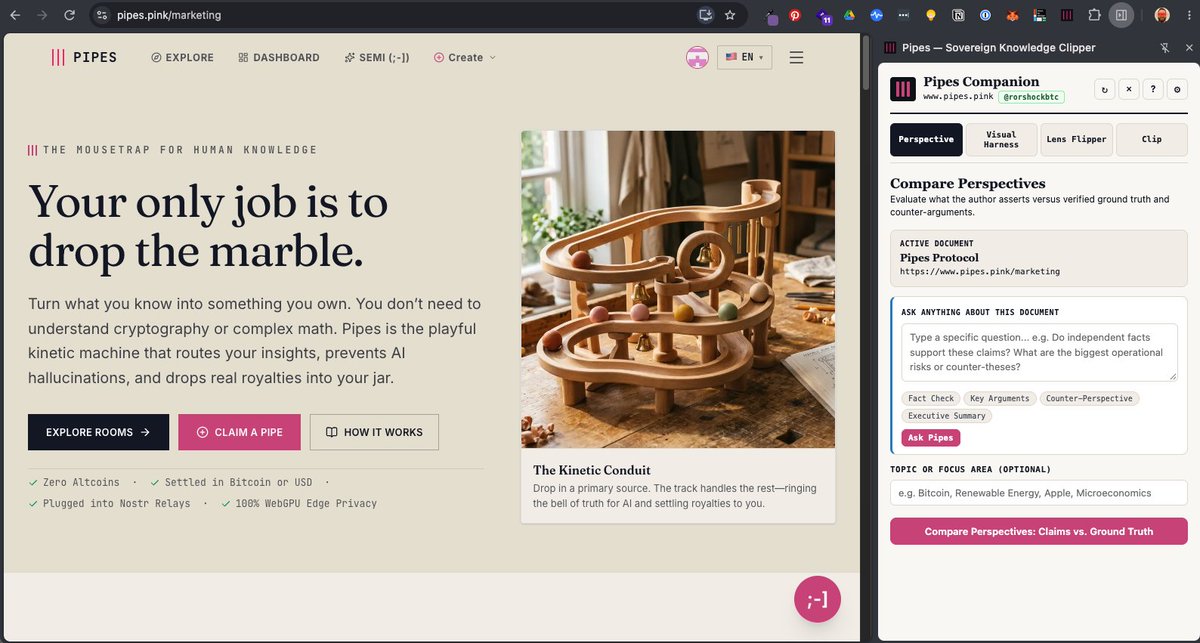This screenshot has height=643, width=1200.
Task: Click the active document URL text
Action: tap(980, 271)
